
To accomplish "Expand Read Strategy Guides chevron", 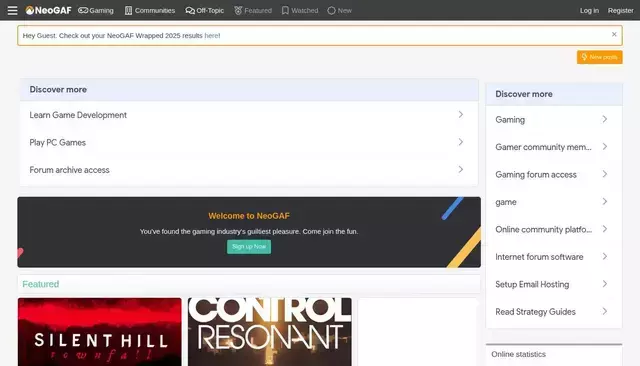I will 604,311.
